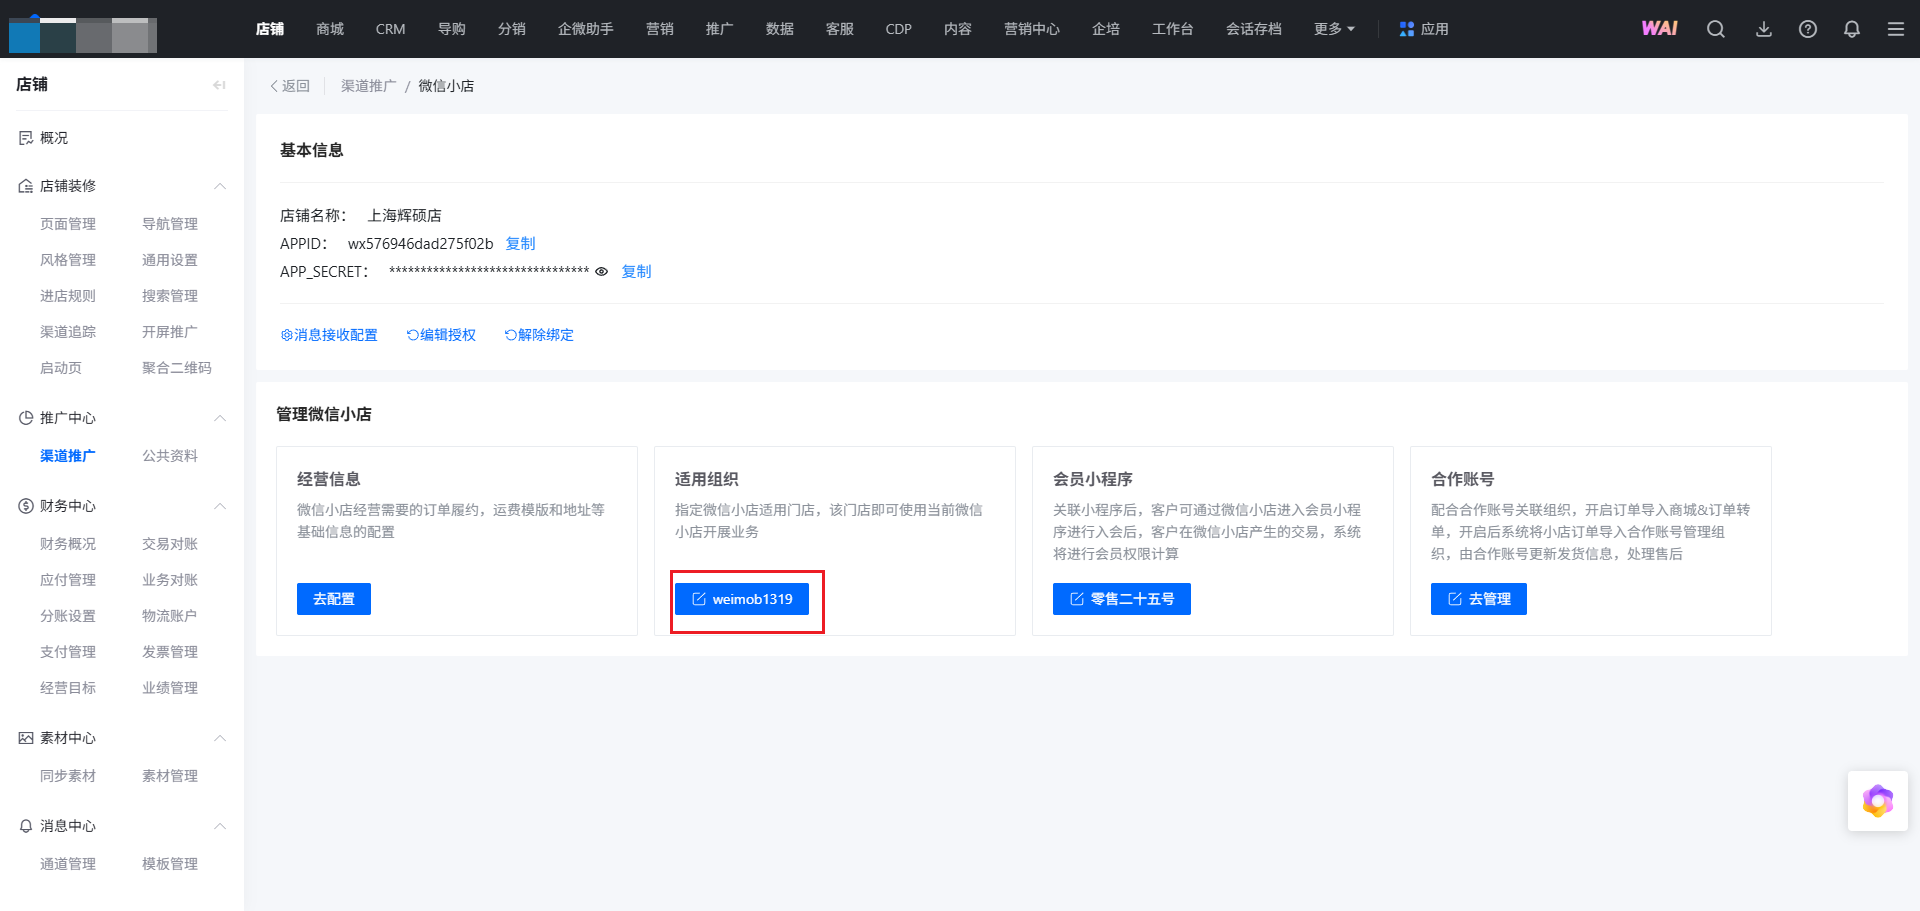Click the 零售二十五号 mini program button
This screenshot has width=1920, height=911.
click(1122, 599)
